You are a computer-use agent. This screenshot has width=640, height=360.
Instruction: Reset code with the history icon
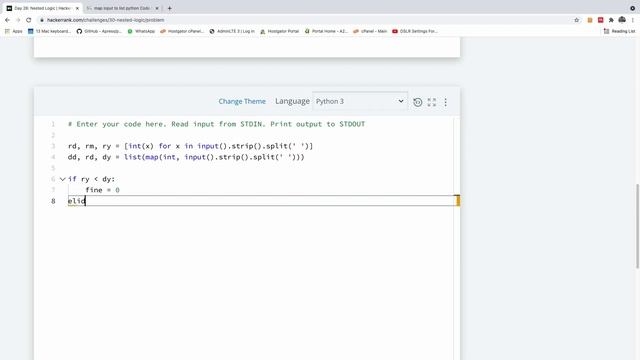click(417, 102)
